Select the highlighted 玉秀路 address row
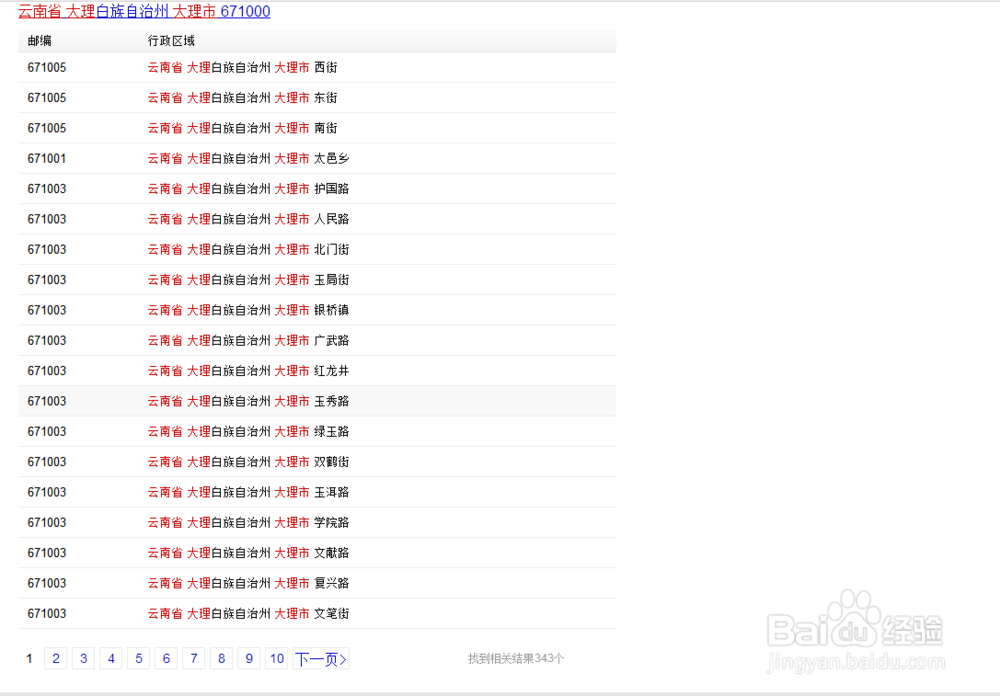Screen dimensions: 1000x696 click(x=317, y=401)
